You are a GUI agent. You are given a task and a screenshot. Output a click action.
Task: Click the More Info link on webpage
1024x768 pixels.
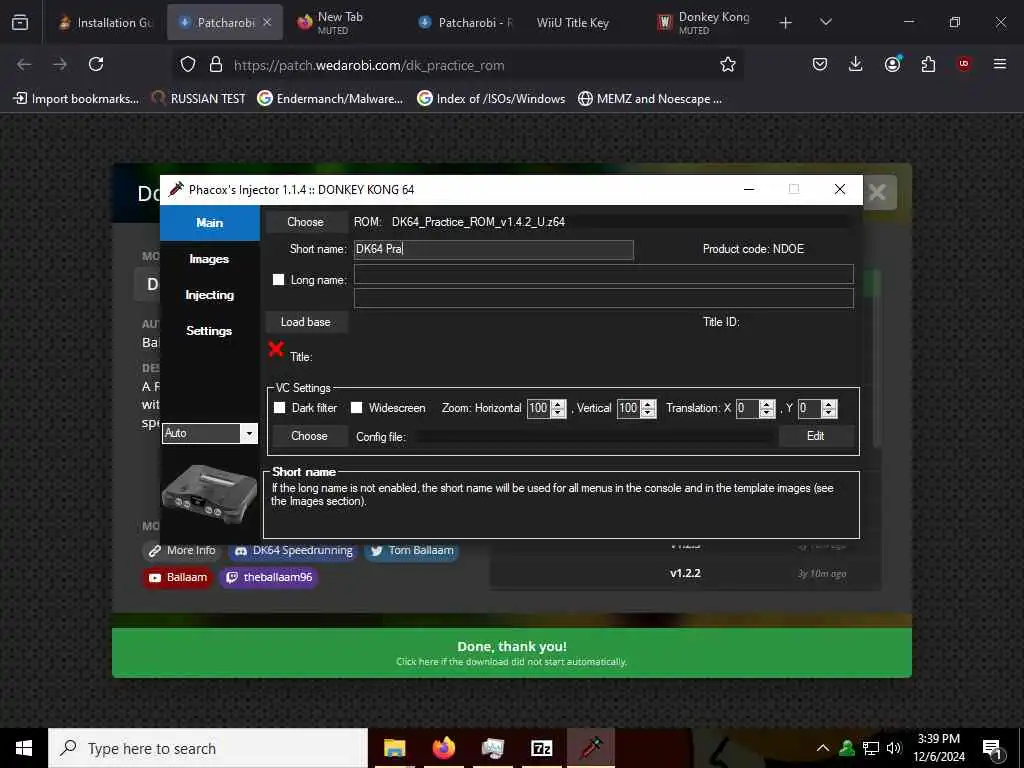182,551
